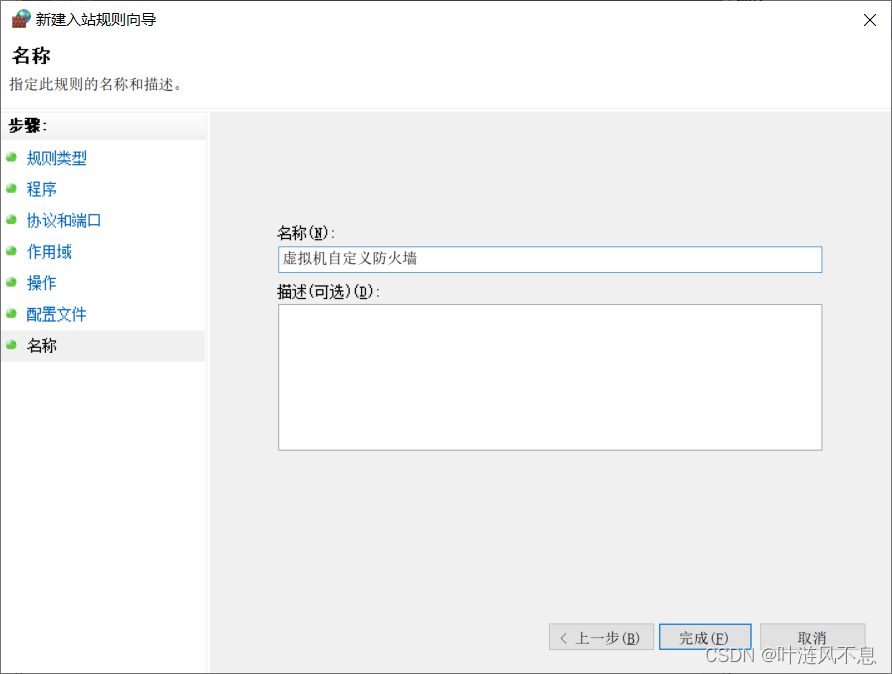The height and width of the screenshot is (674, 892).
Task: Click inside the 描述(可选) text area
Action: [x=550, y=377]
